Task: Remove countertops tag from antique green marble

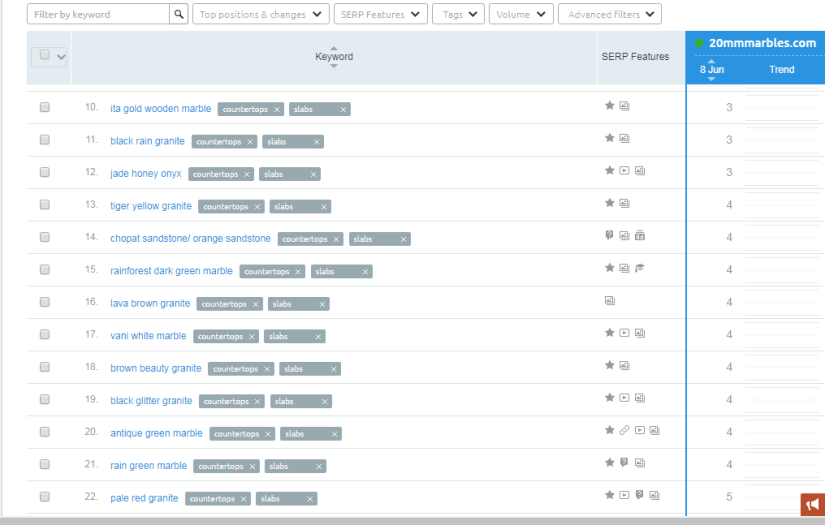Action: pos(268,435)
